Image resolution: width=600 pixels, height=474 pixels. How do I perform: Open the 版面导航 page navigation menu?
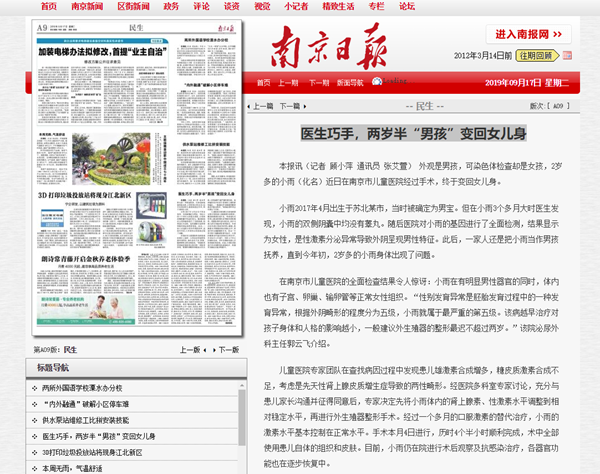click(x=349, y=83)
